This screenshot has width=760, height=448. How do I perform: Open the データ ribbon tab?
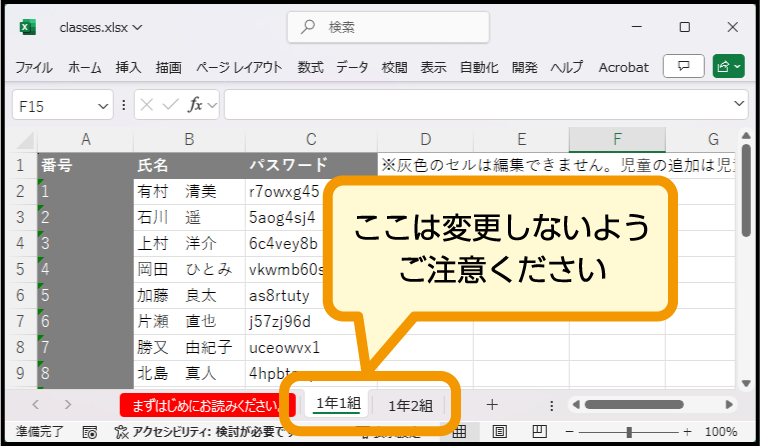point(352,67)
